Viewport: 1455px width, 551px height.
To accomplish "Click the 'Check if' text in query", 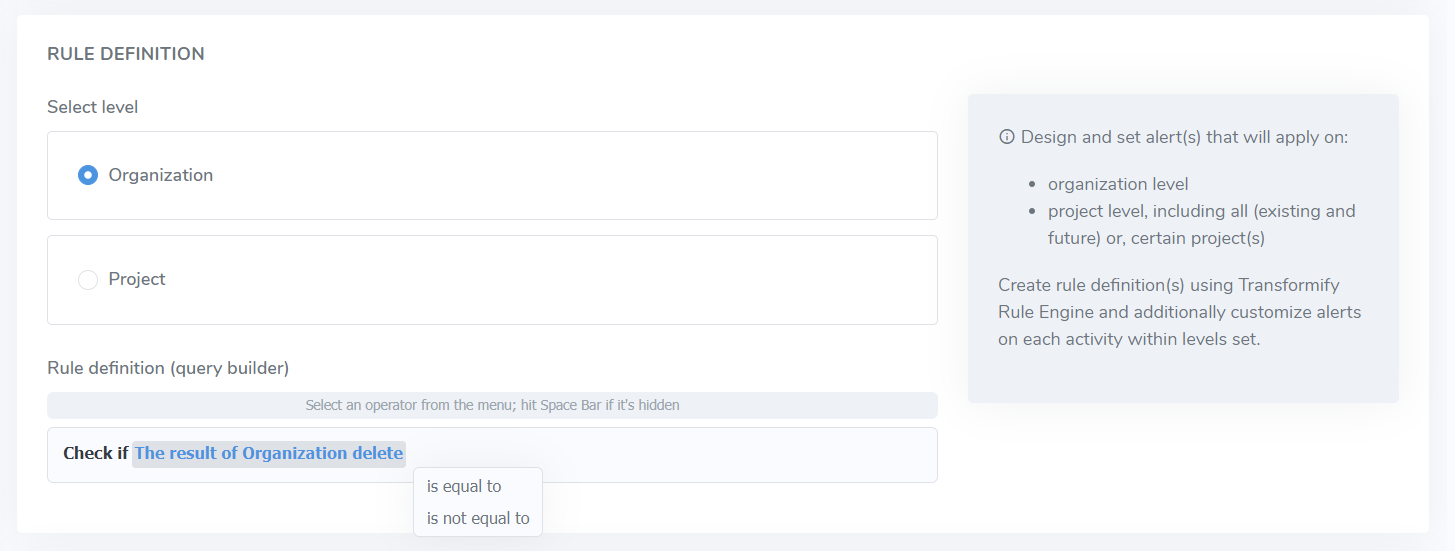I will (95, 453).
